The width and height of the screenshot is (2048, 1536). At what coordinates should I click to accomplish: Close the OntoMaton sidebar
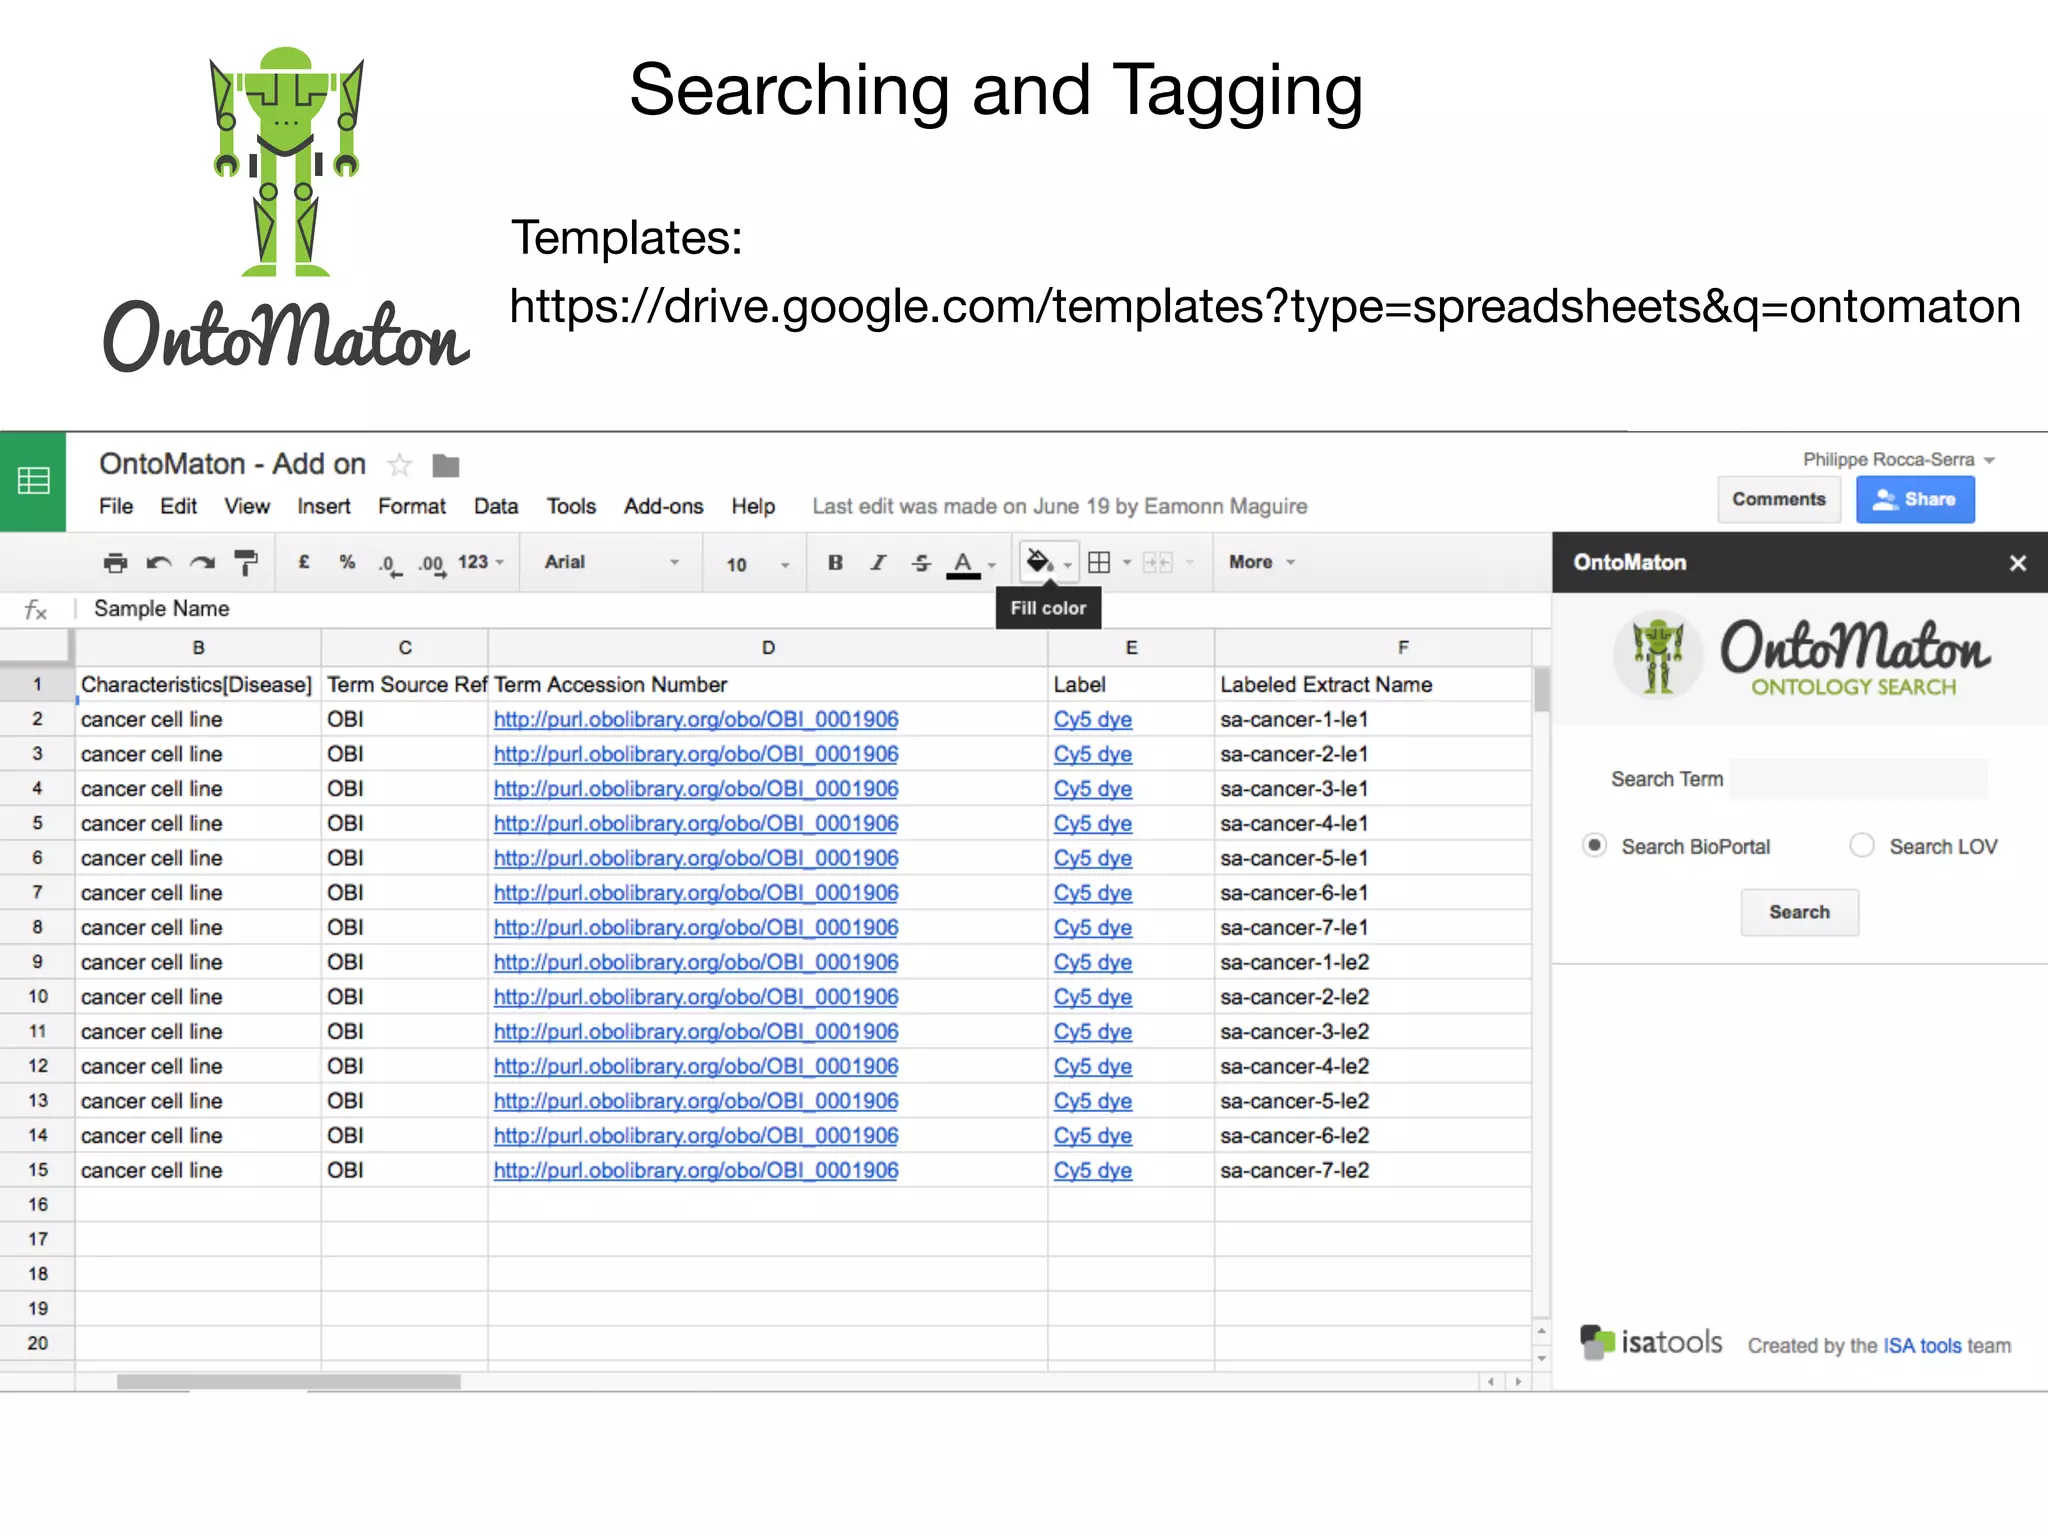[x=2017, y=563]
